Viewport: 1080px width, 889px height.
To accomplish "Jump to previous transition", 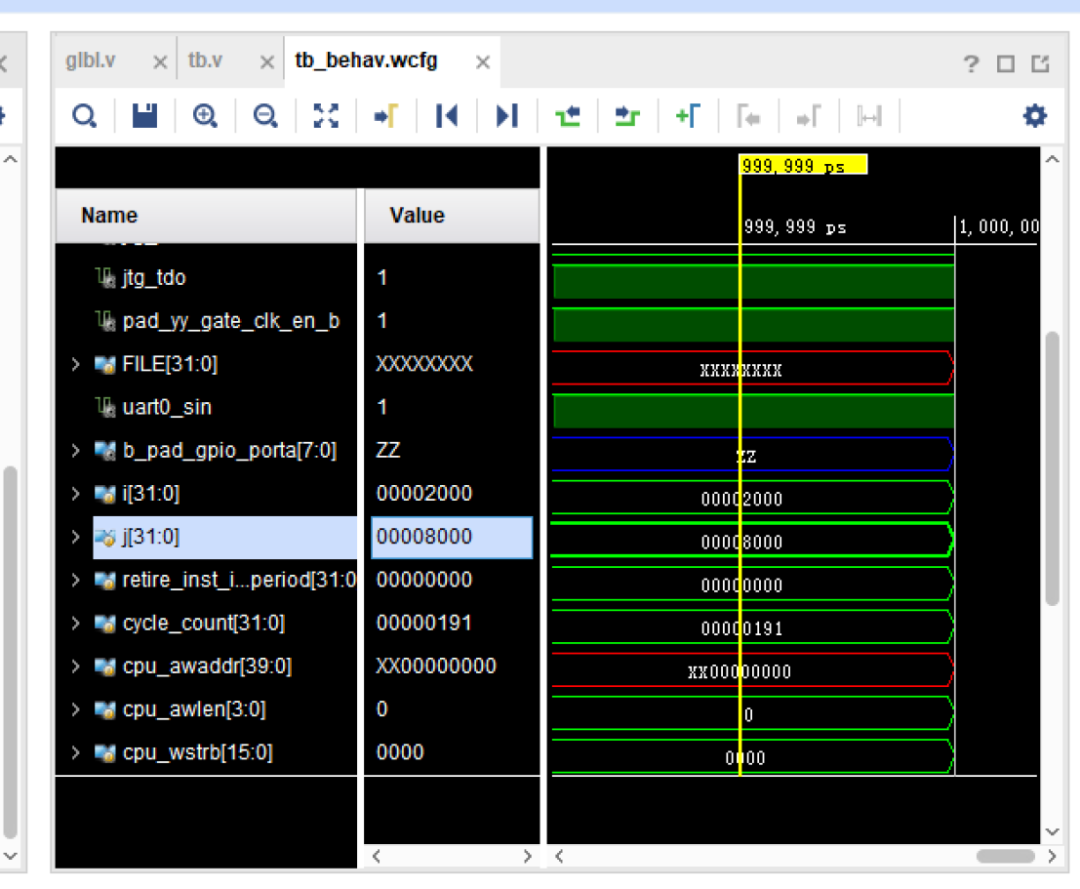I will tap(568, 116).
